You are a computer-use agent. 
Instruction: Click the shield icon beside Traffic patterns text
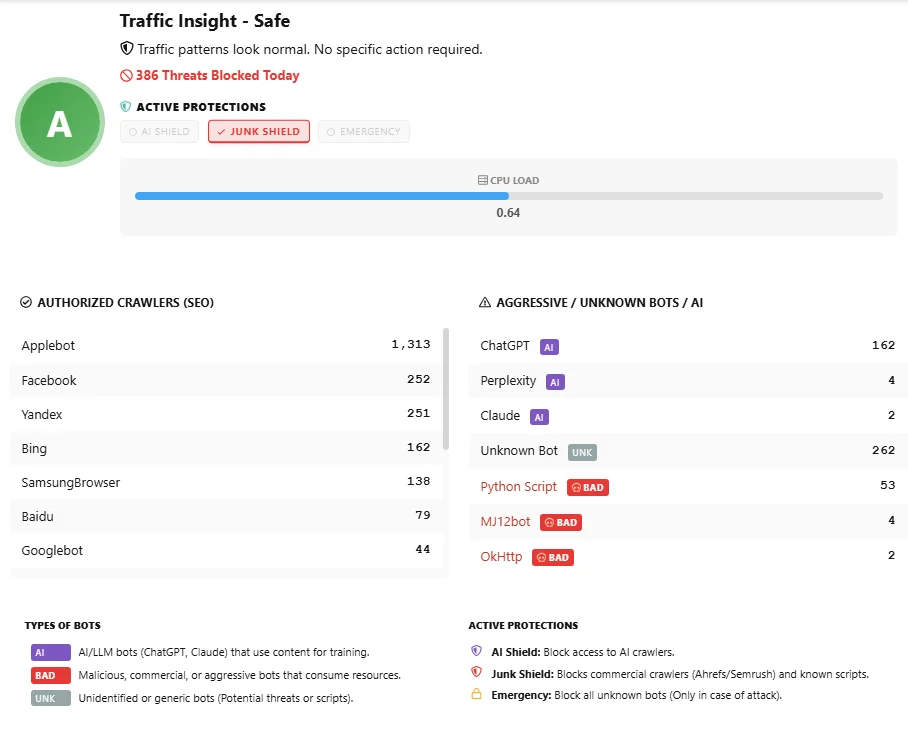click(126, 48)
